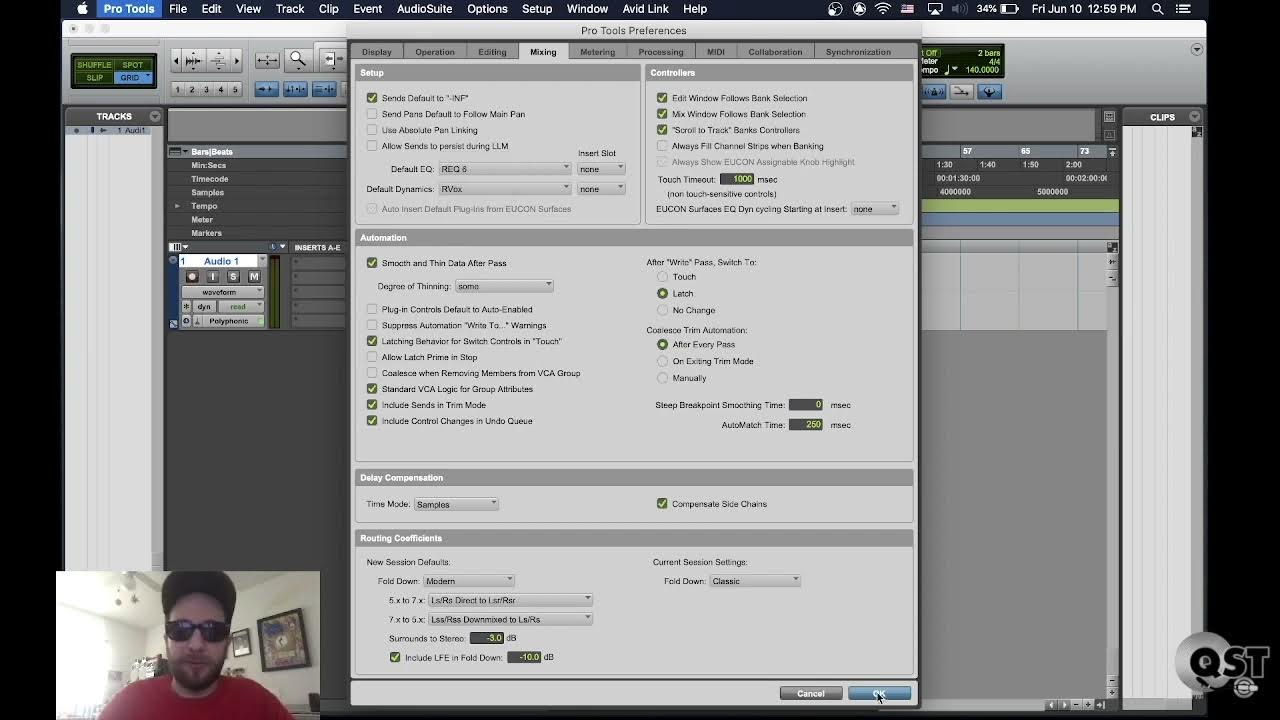This screenshot has width=1280, height=720.
Task: Click the Audio 1 track name field
Action: point(218,261)
